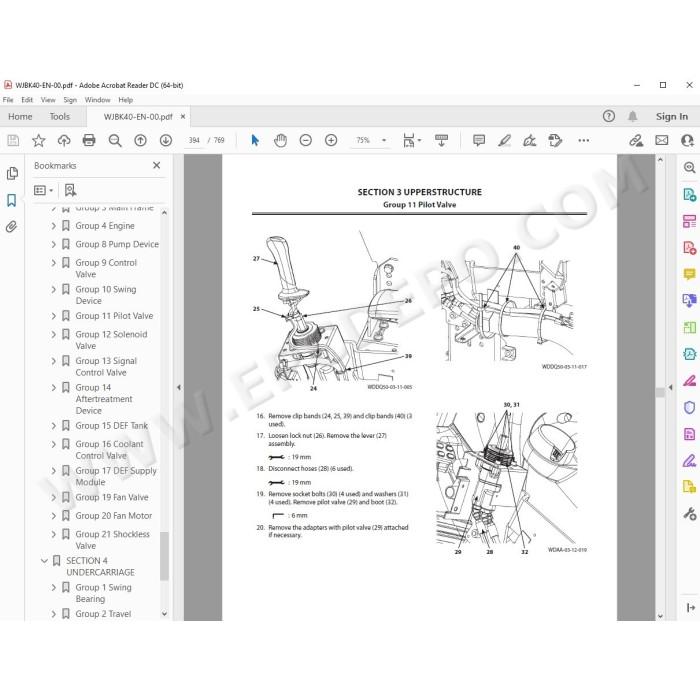Expand the Group 20 Fan Motor bookmark
700x700 pixels.
click(54, 516)
